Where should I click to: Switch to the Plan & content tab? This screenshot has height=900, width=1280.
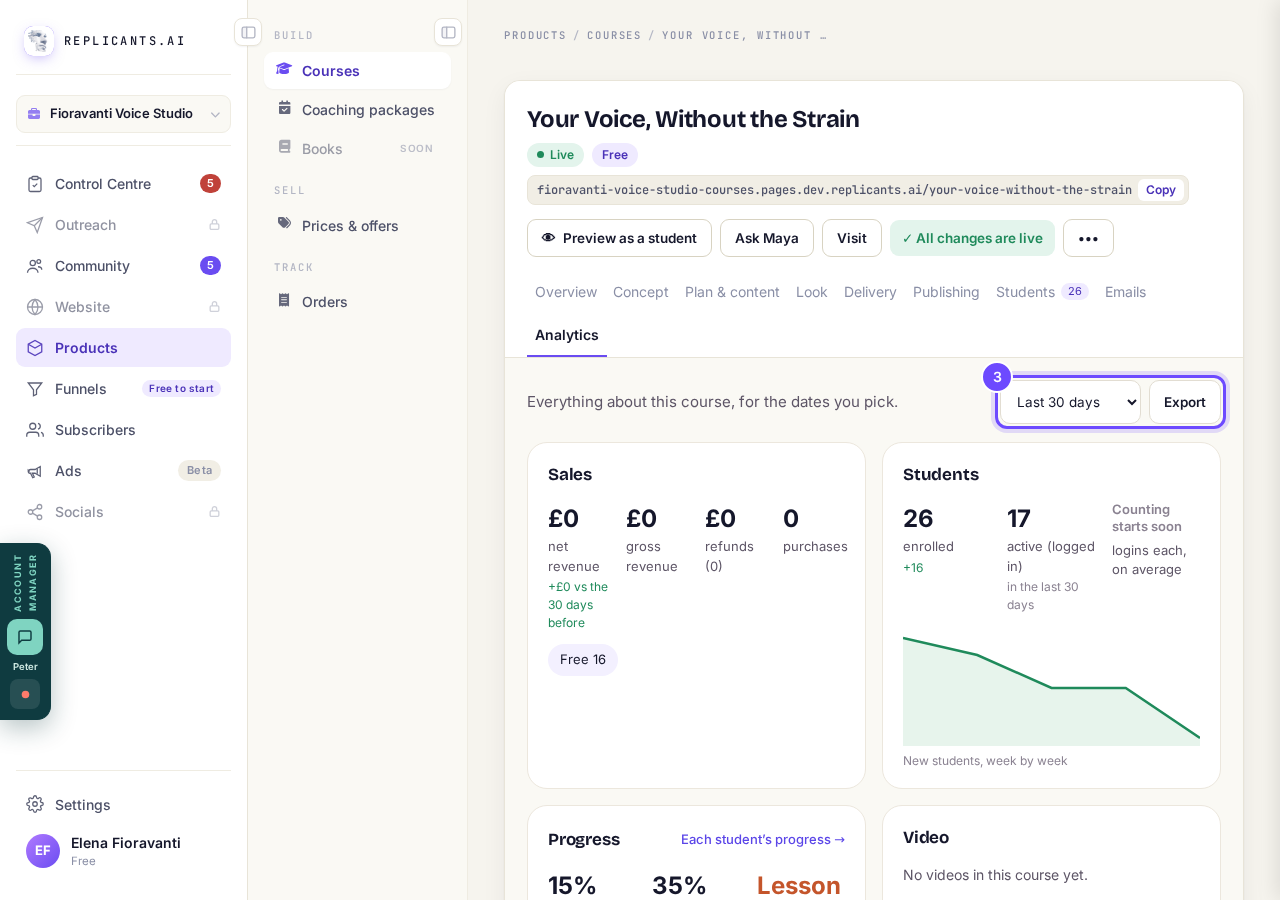pyautogui.click(x=732, y=292)
